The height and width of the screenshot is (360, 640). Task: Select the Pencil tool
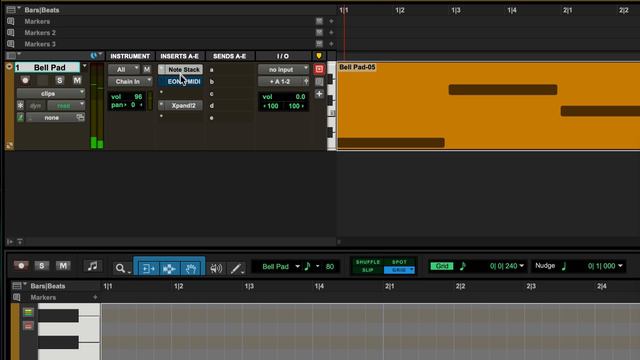236,268
